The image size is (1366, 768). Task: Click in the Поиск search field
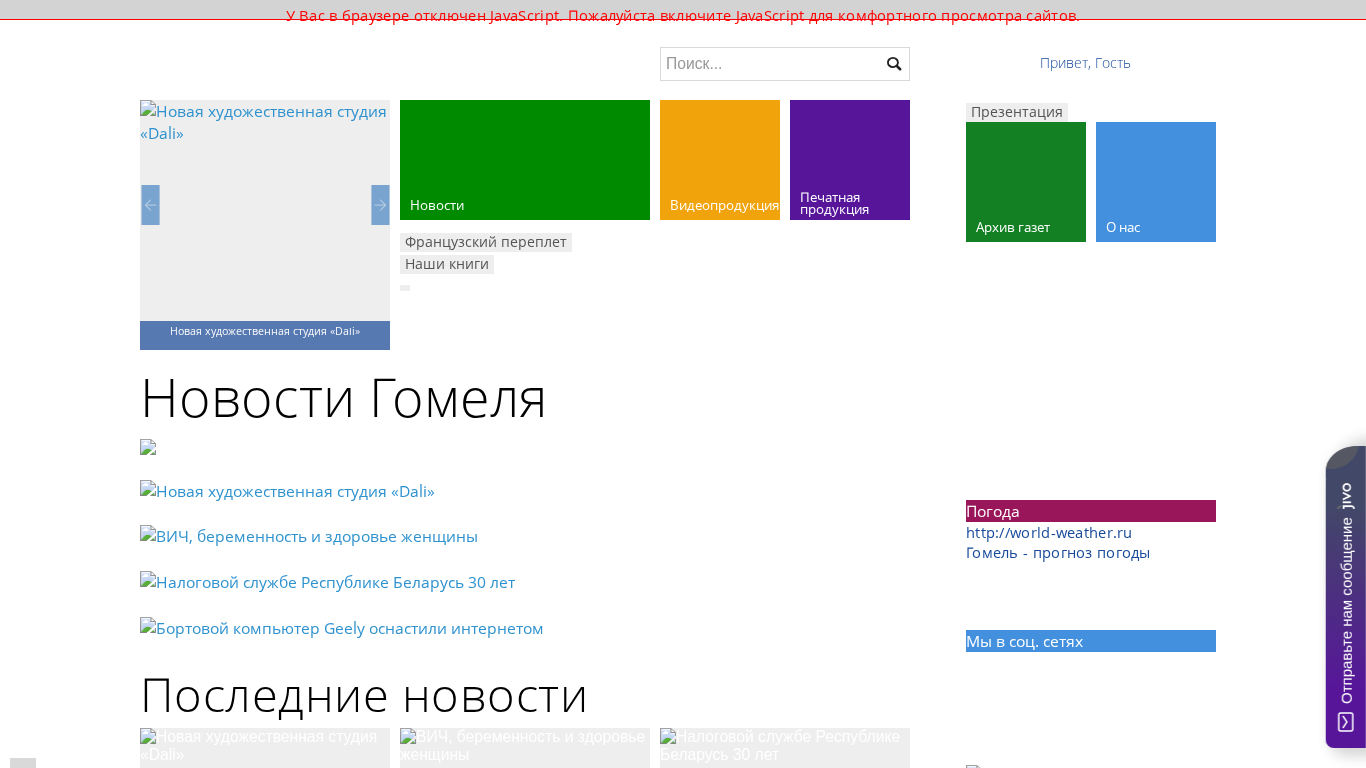pos(770,64)
